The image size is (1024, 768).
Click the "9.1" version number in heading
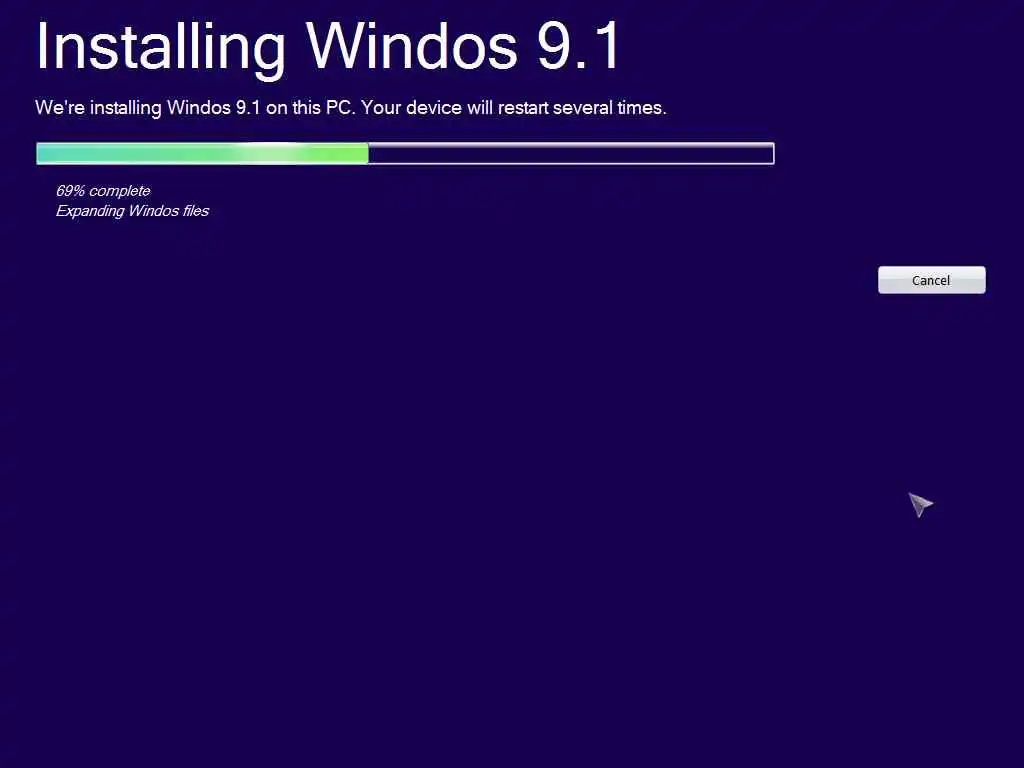click(579, 46)
